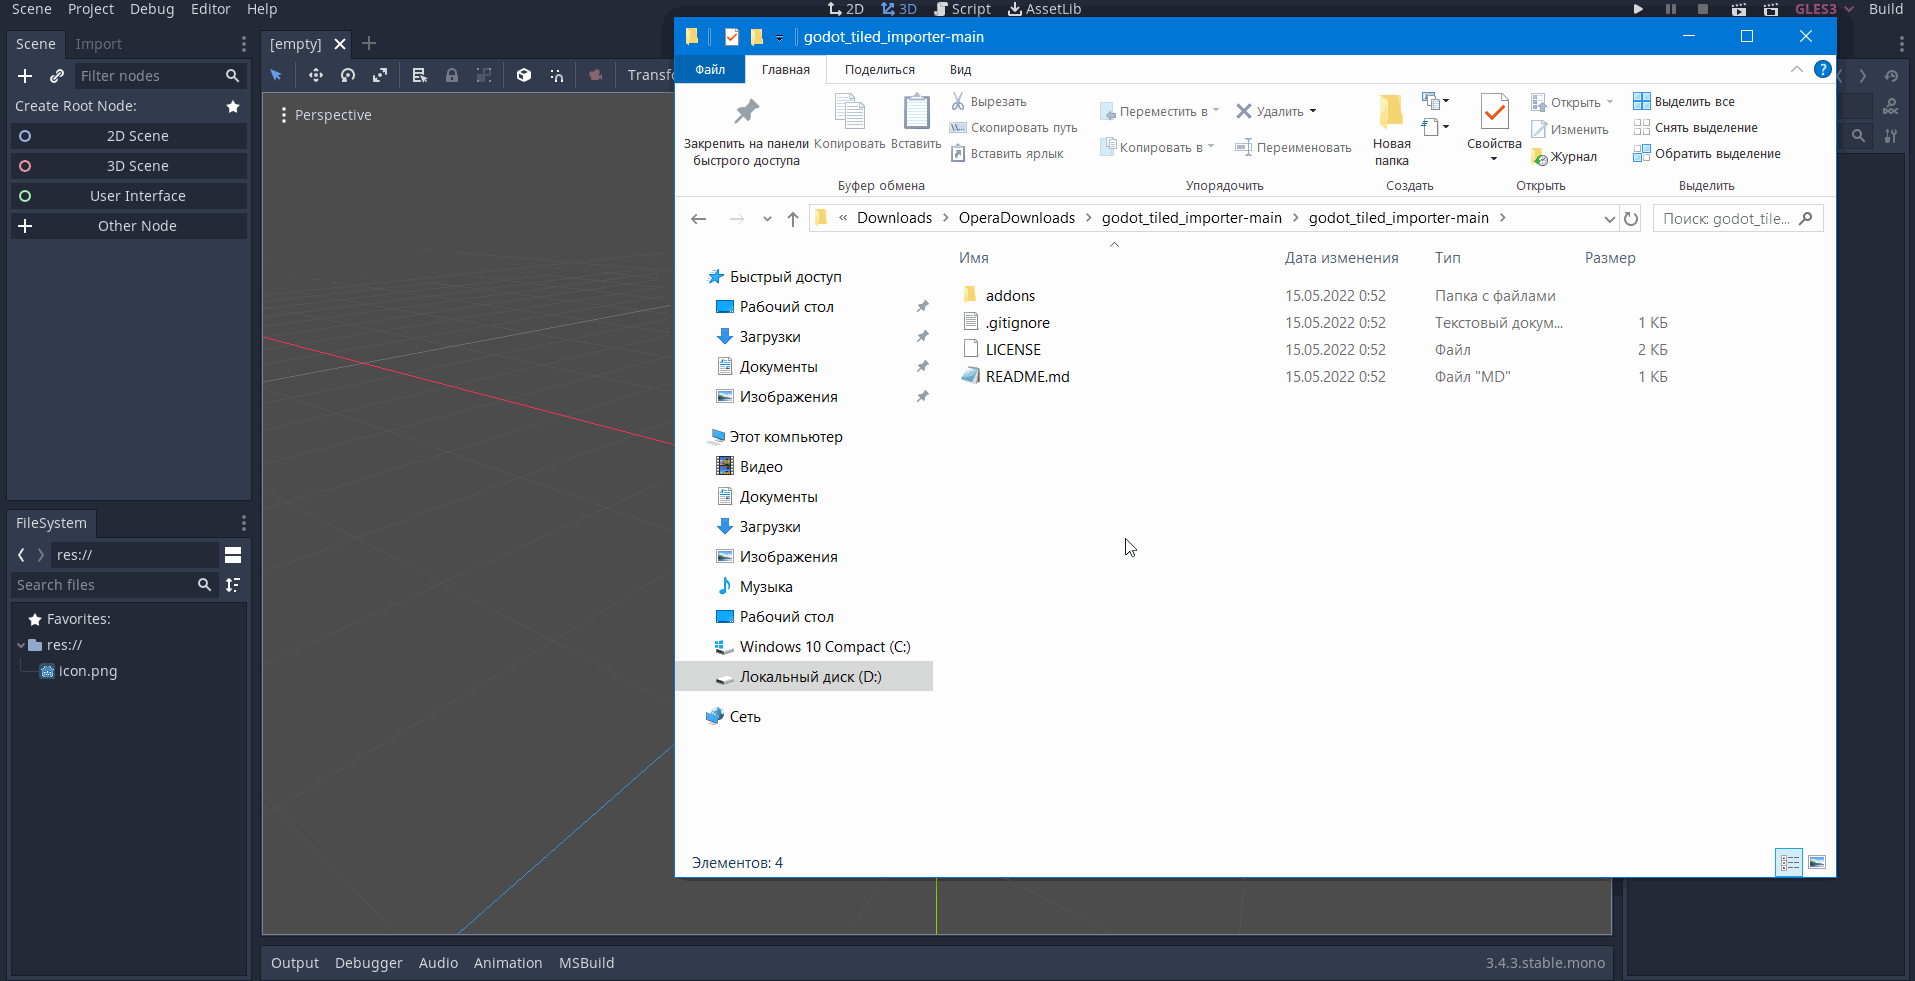Open Local Disk (D:) in navigation

[x=805, y=677]
